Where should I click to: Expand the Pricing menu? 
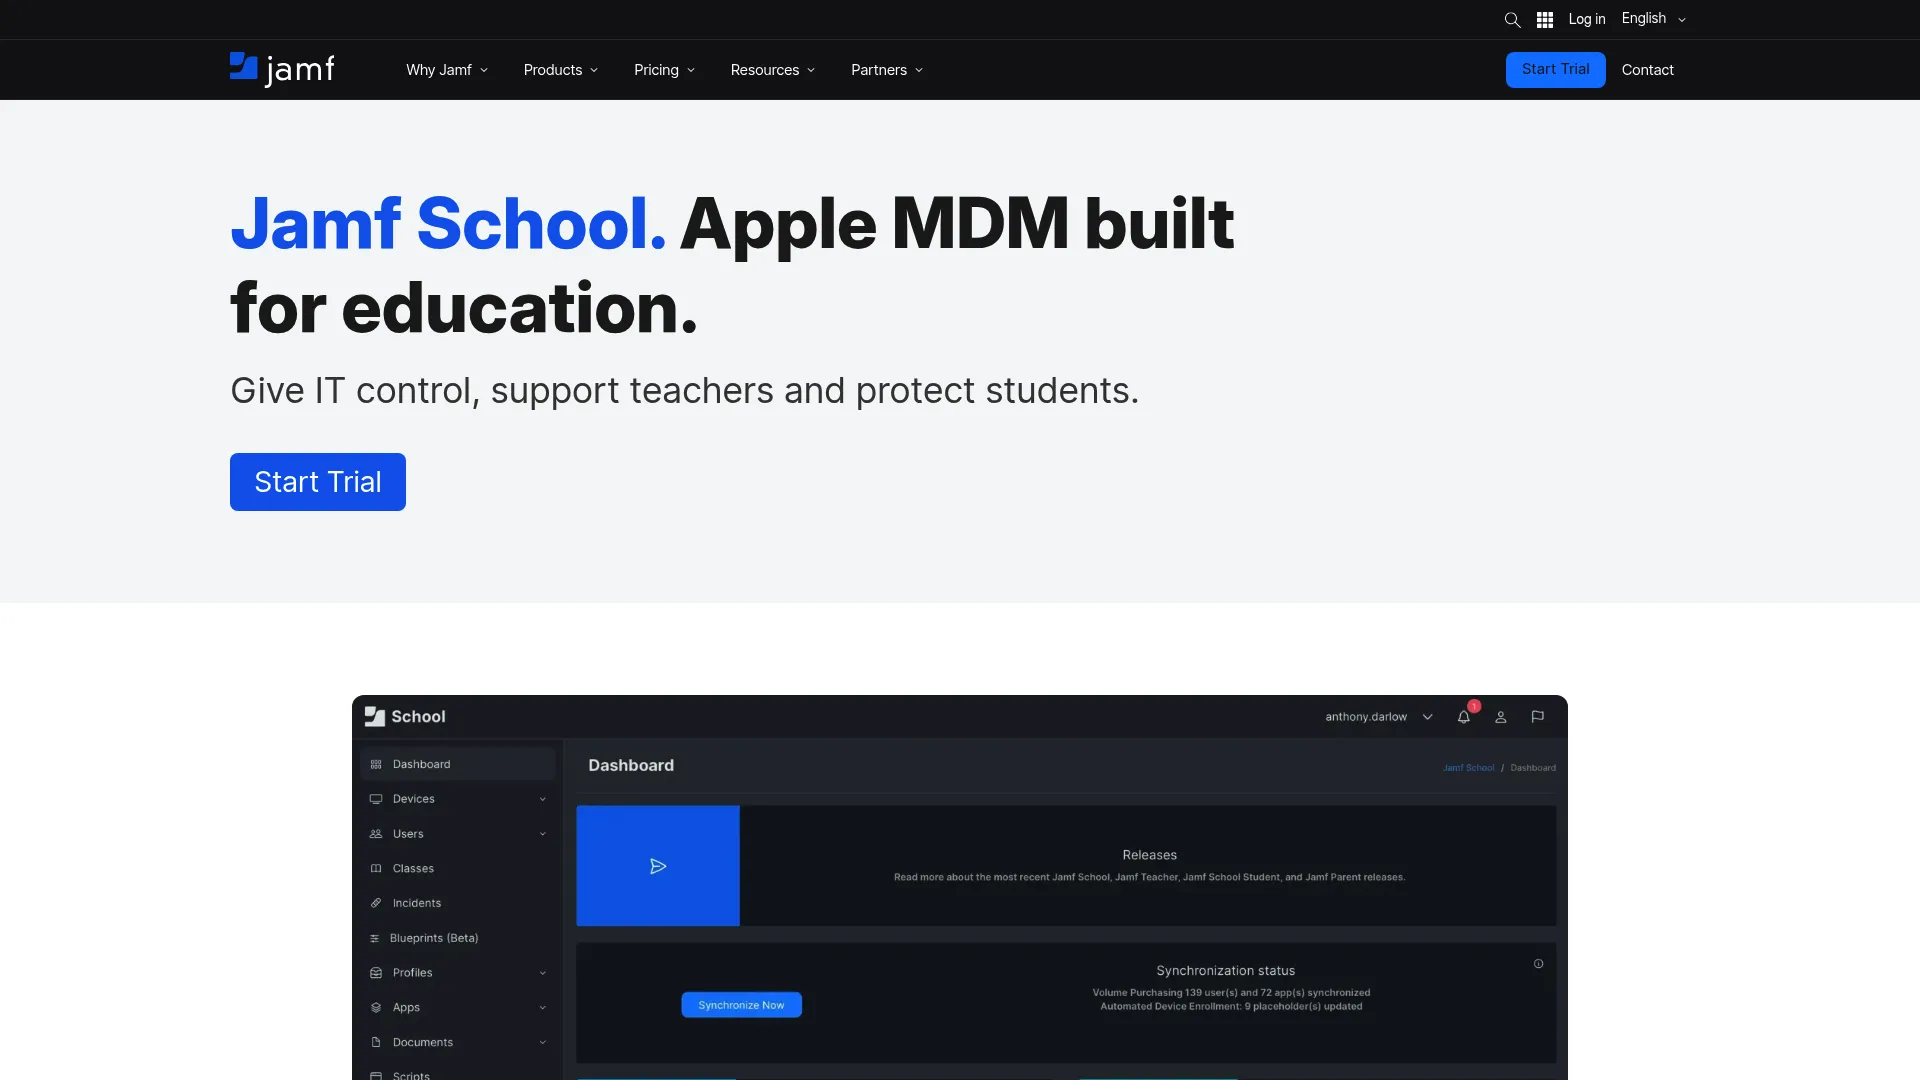click(x=664, y=70)
